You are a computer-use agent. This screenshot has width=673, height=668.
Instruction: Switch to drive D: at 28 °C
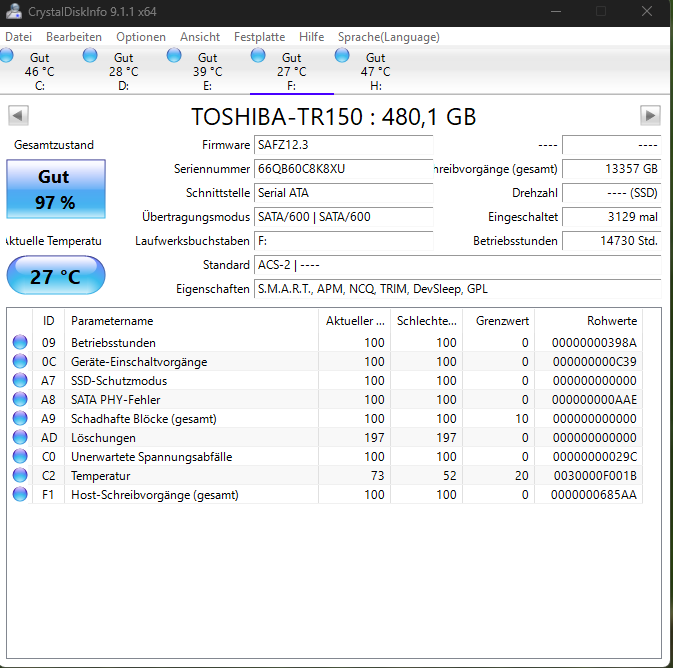pos(123,71)
